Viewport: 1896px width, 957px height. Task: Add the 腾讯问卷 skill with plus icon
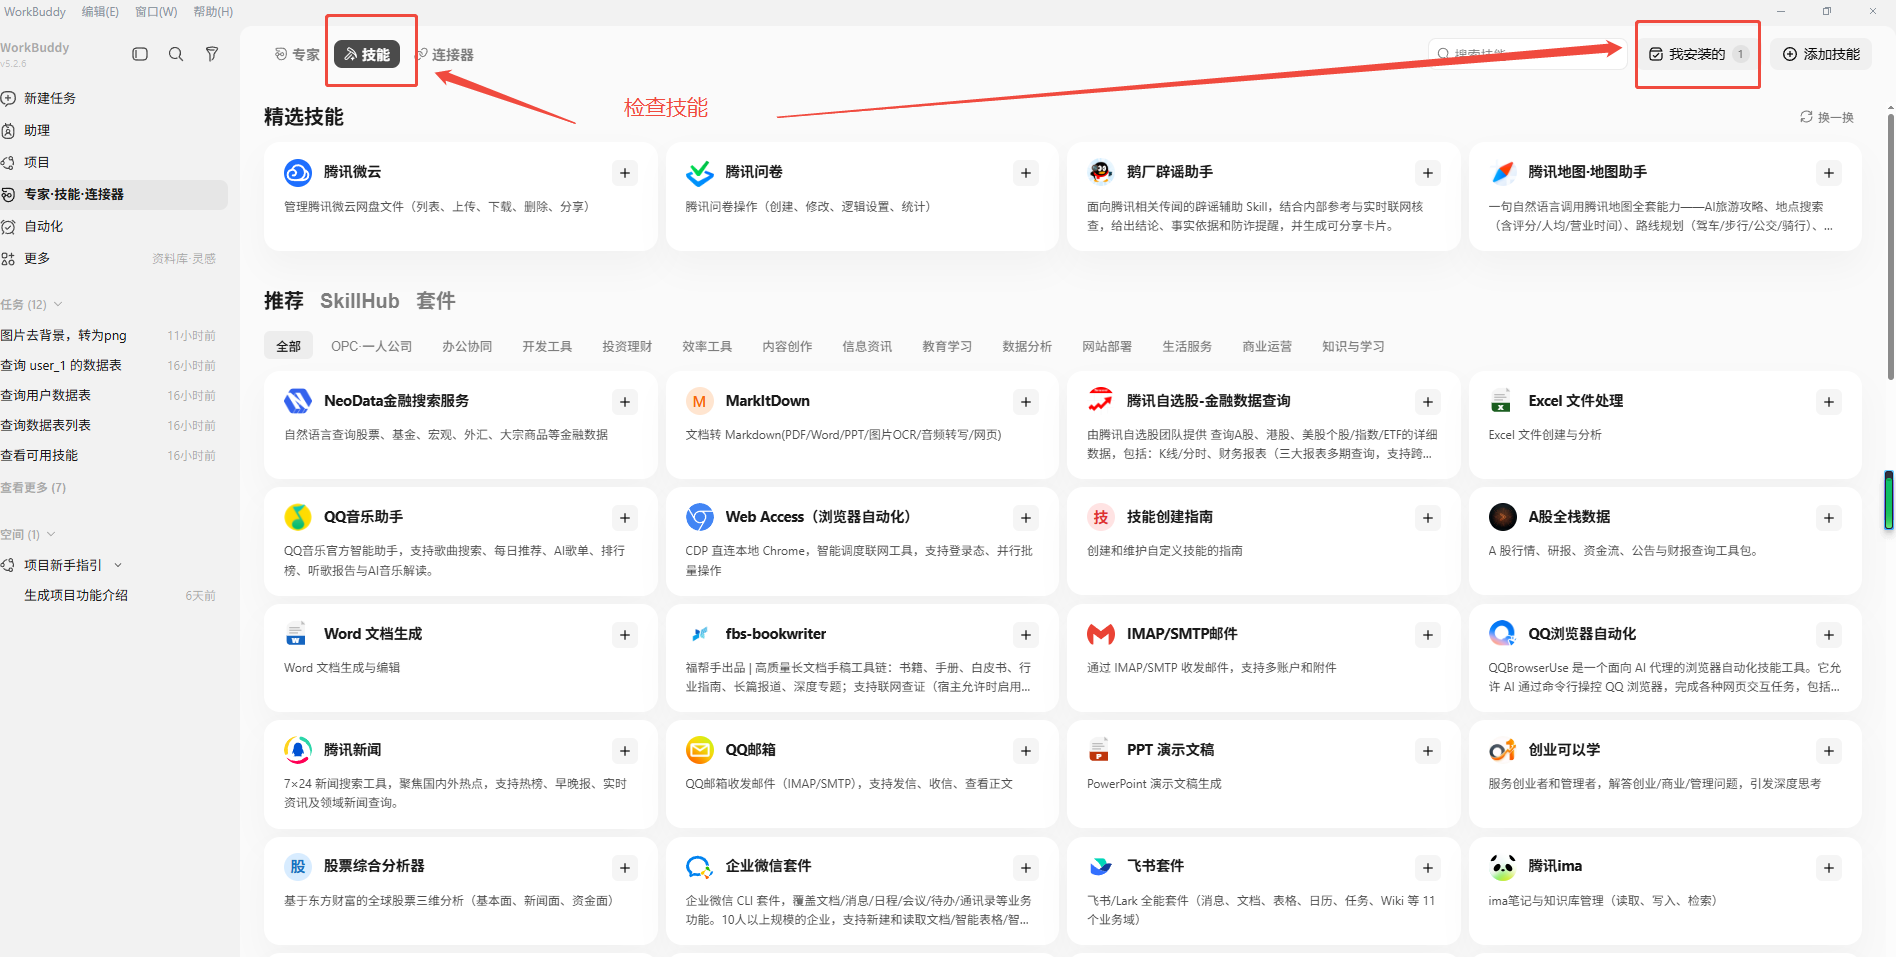click(1026, 173)
